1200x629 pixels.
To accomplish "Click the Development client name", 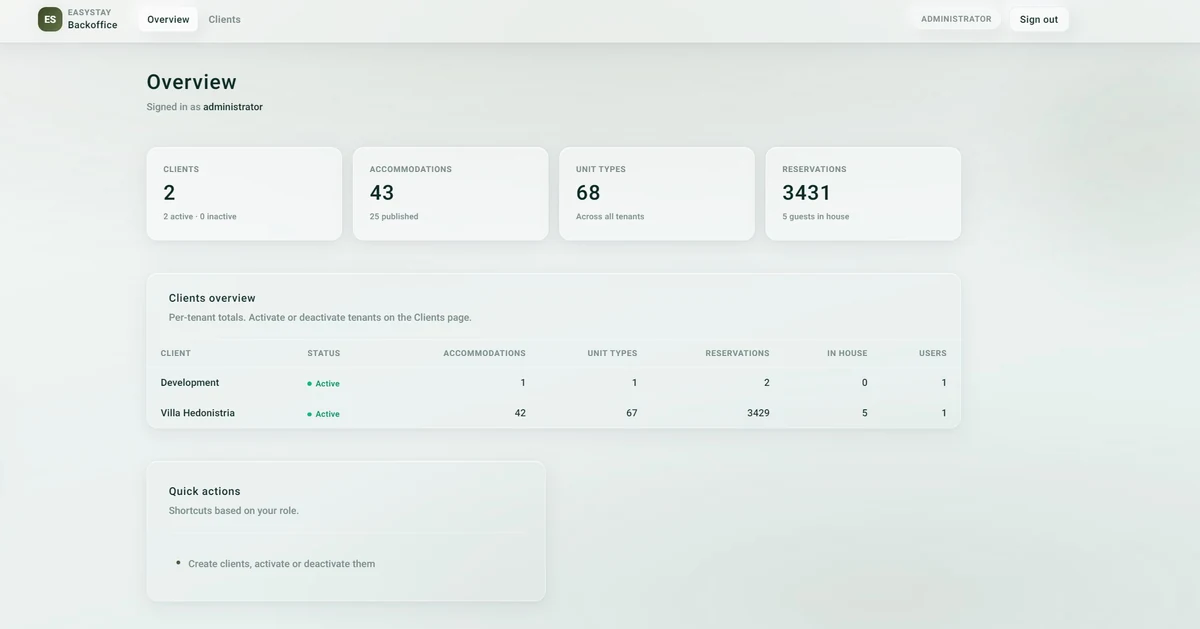I will coord(190,383).
